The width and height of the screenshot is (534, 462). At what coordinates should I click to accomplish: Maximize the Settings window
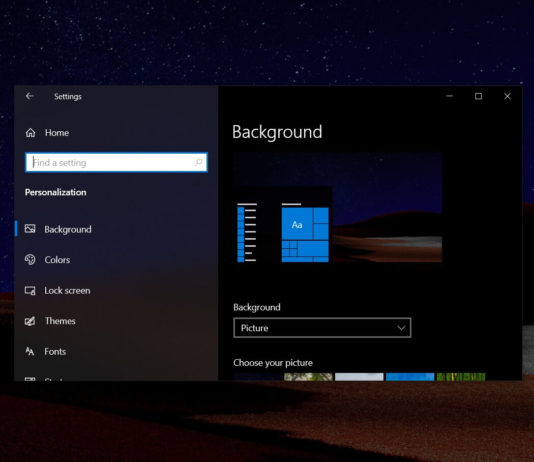pos(478,96)
